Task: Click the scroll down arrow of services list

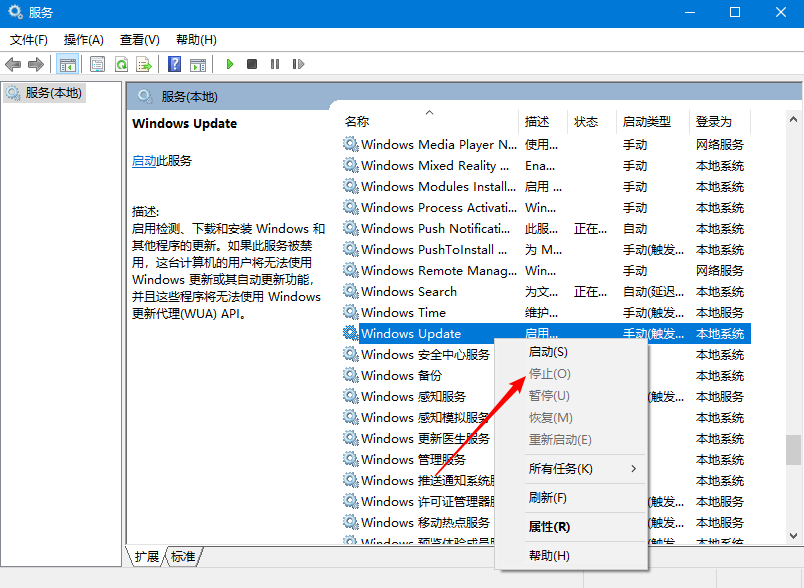Action: (x=793, y=536)
